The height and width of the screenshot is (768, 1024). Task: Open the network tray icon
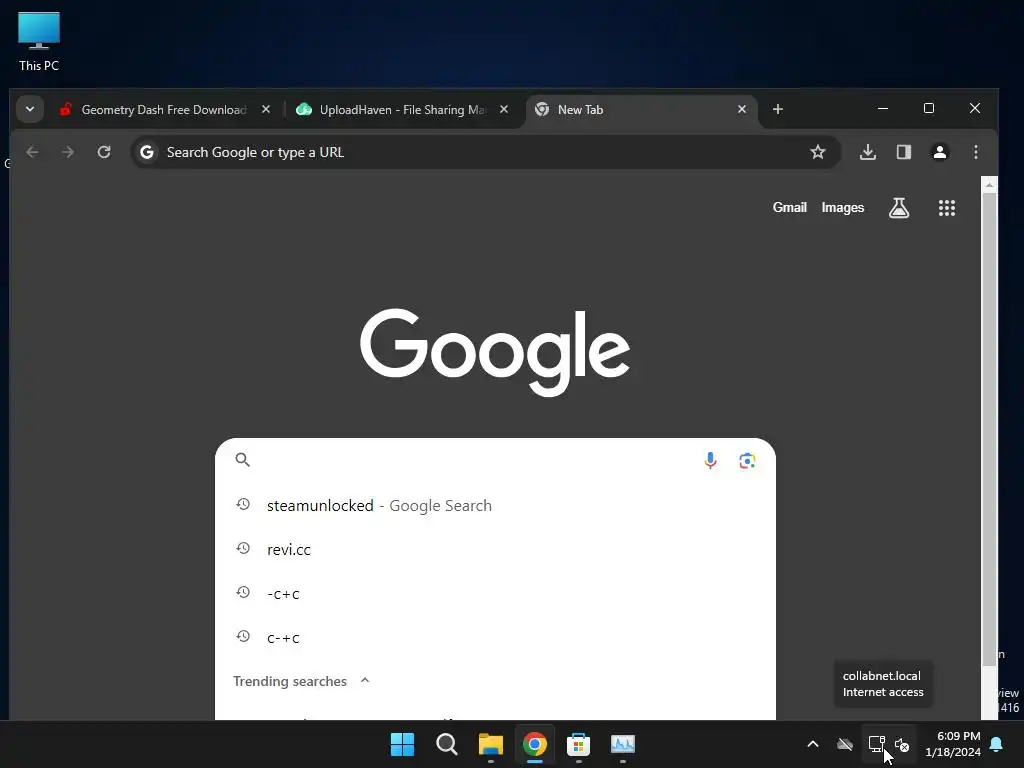tap(876, 744)
